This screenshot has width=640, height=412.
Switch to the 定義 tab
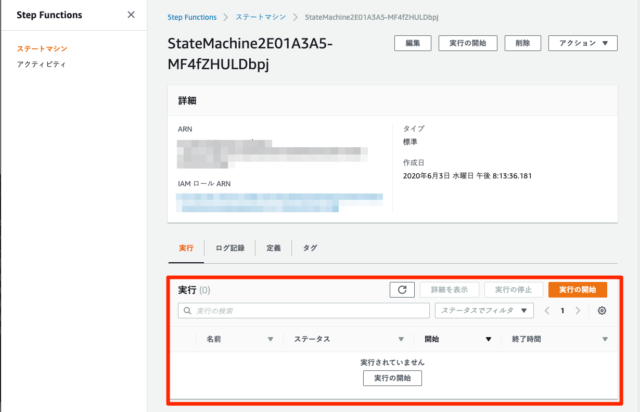(x=273, y=248)
